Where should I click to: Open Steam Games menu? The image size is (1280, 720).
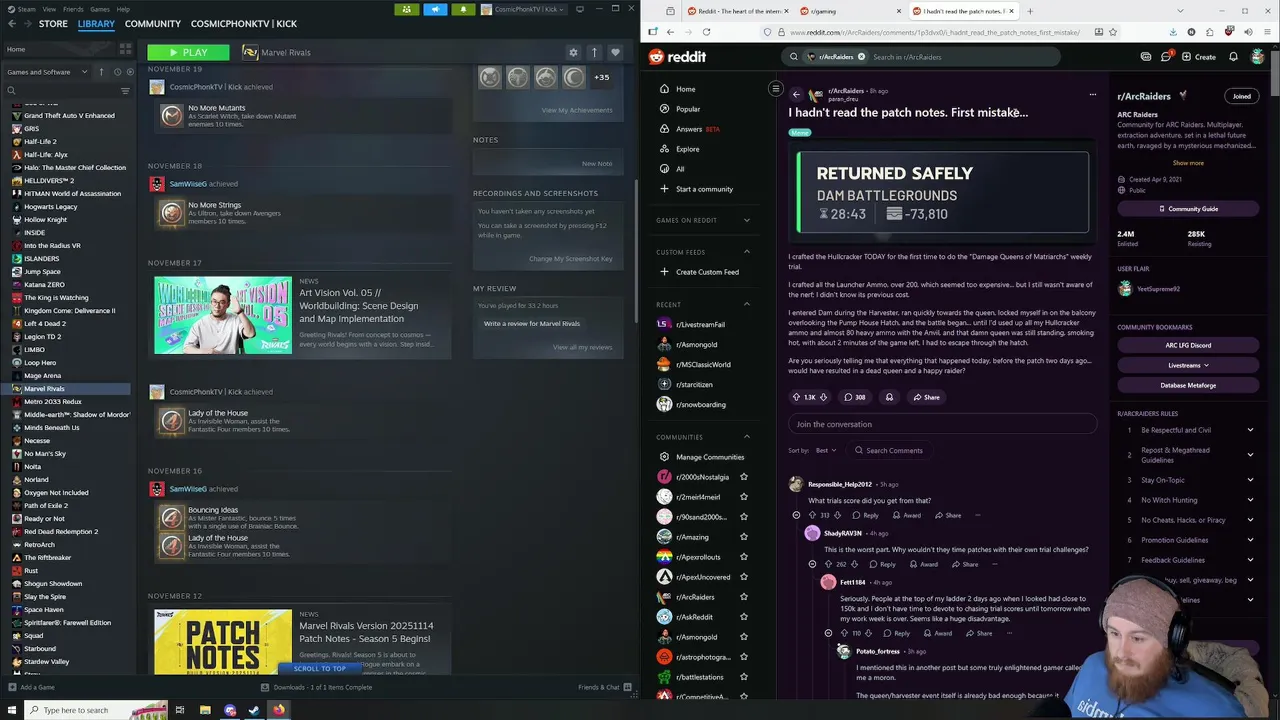pos(99,9)
